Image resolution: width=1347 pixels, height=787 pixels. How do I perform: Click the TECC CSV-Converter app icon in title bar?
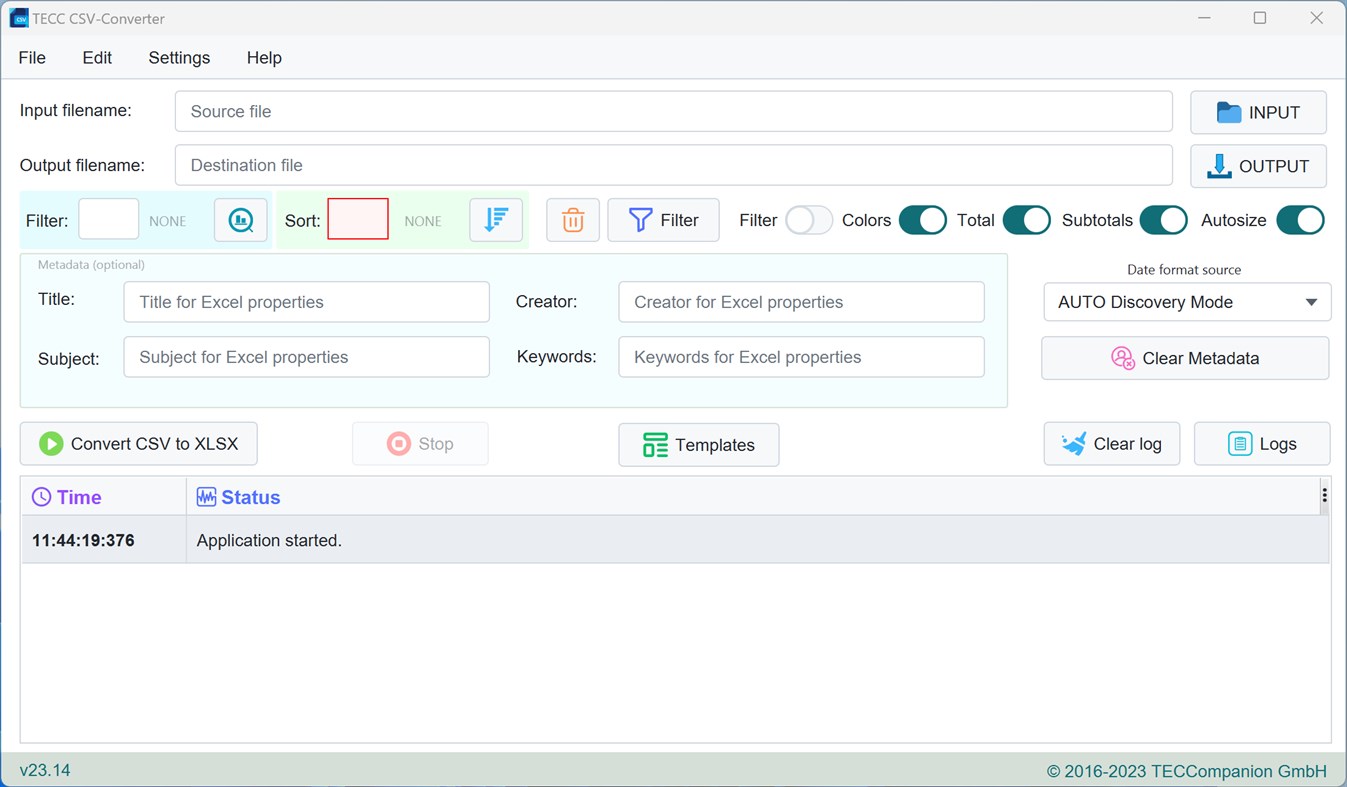click(18, 18)
